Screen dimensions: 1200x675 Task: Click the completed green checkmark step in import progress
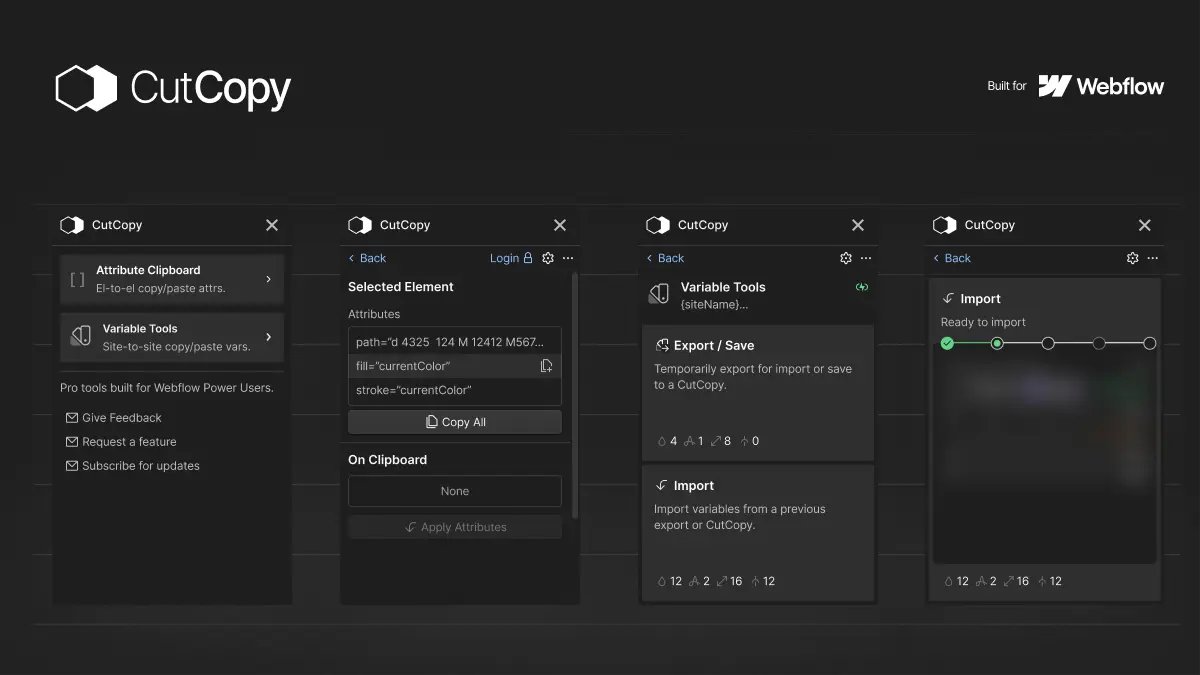click(947, 343)
